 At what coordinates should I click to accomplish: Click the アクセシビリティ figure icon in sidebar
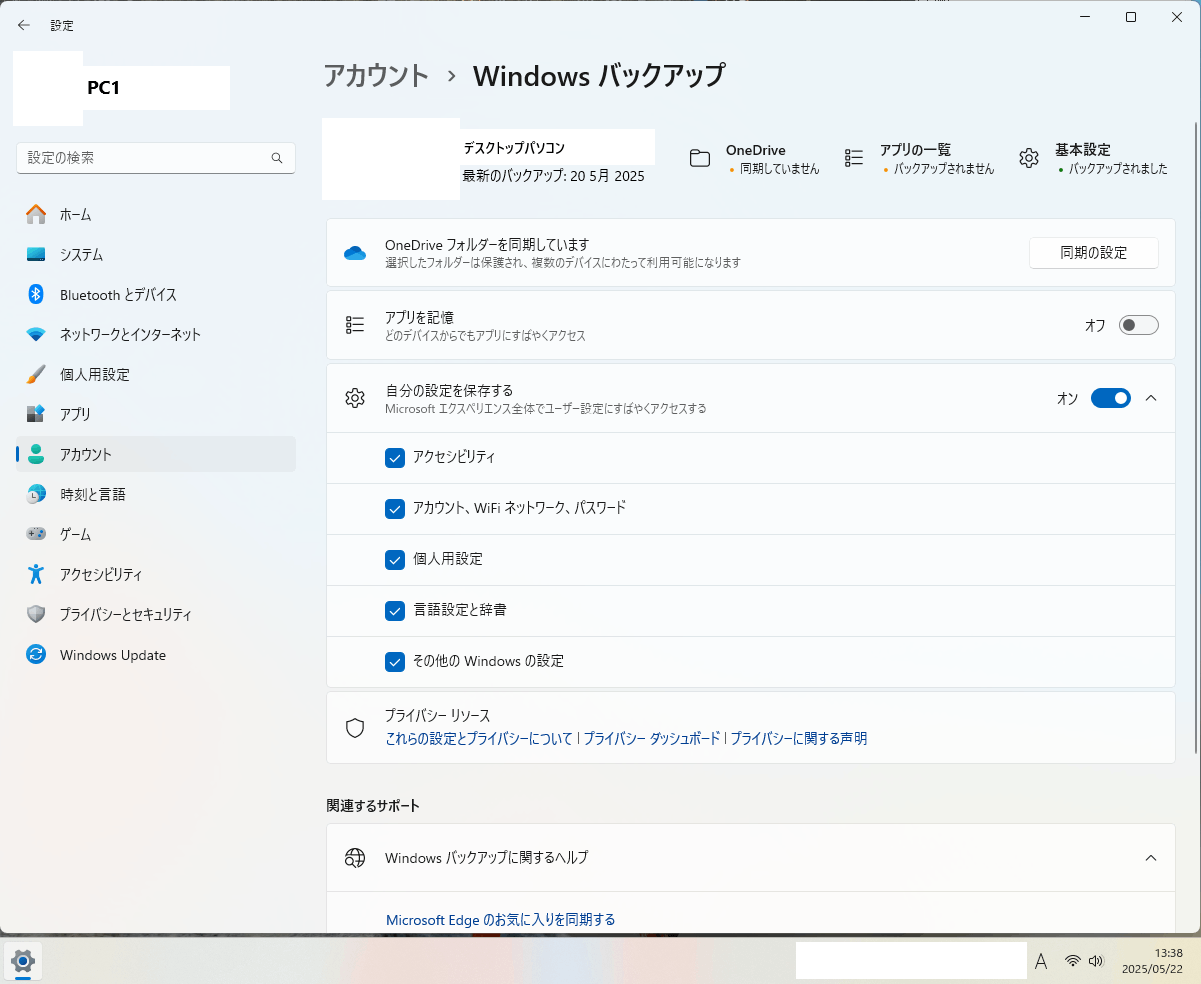pyautogui.click(x=36, y=574)
